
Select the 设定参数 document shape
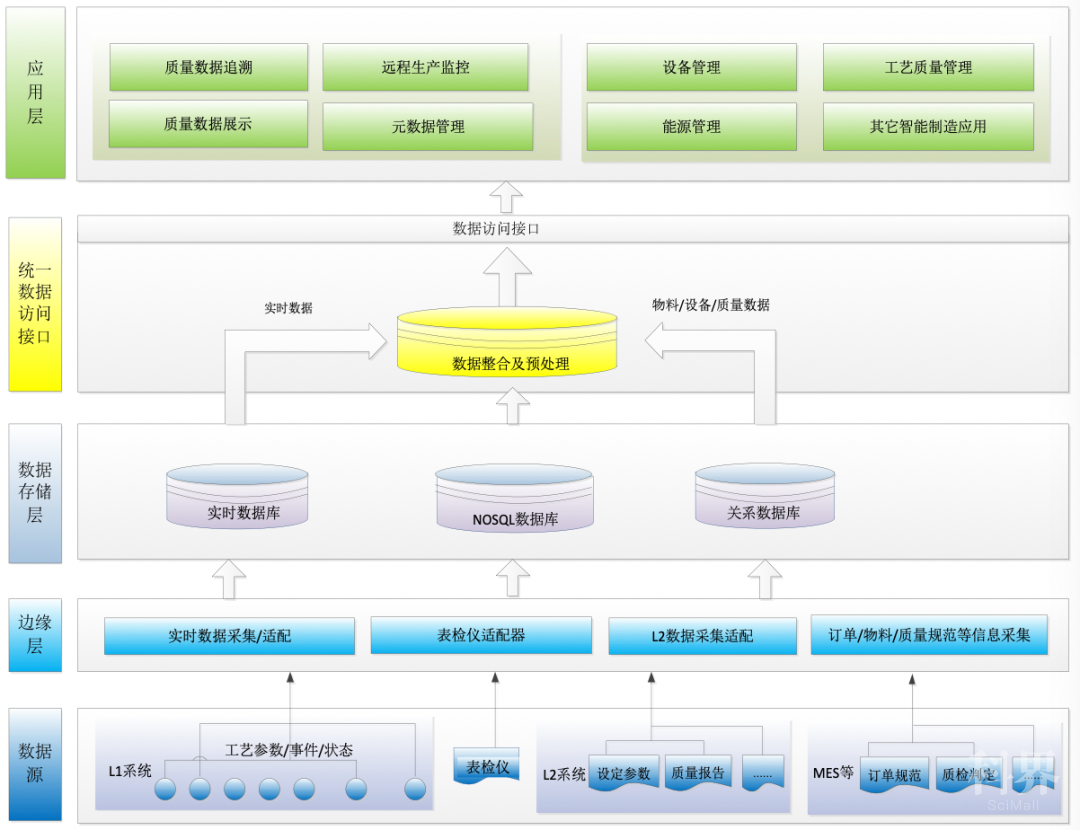[624, 773]
